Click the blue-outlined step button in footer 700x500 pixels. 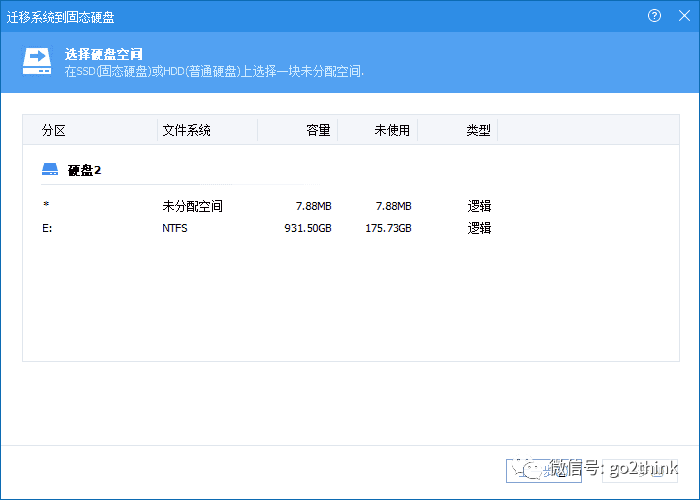click(544, 471)
